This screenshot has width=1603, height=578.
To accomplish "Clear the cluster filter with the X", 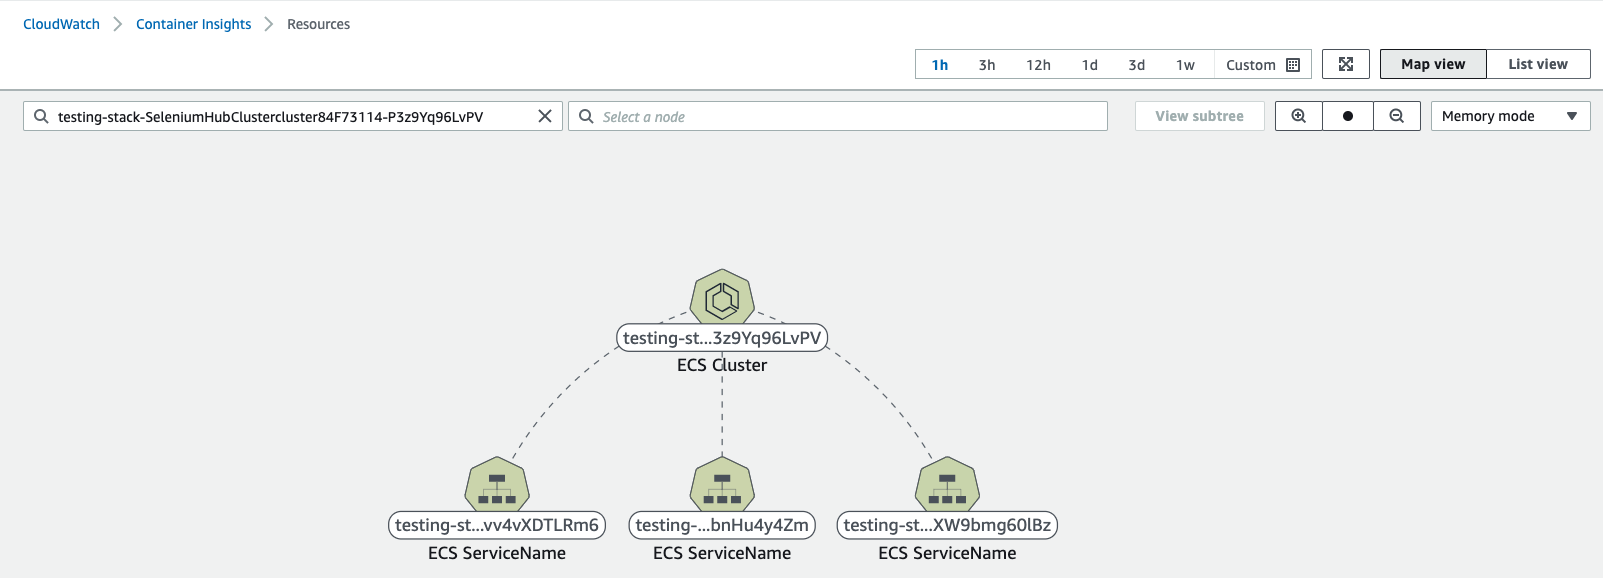I will pyautogui.click(x=545, y=116).
